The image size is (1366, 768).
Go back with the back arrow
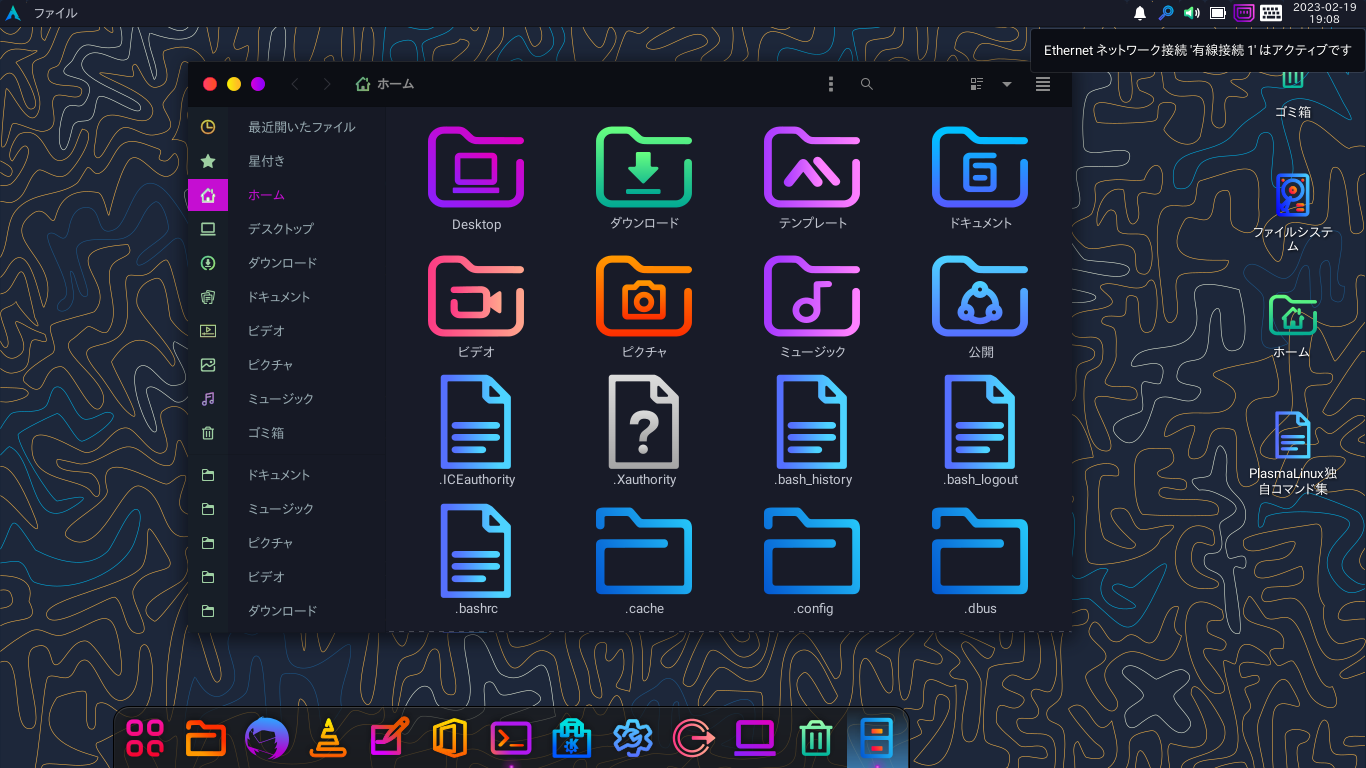click(295, 84)
